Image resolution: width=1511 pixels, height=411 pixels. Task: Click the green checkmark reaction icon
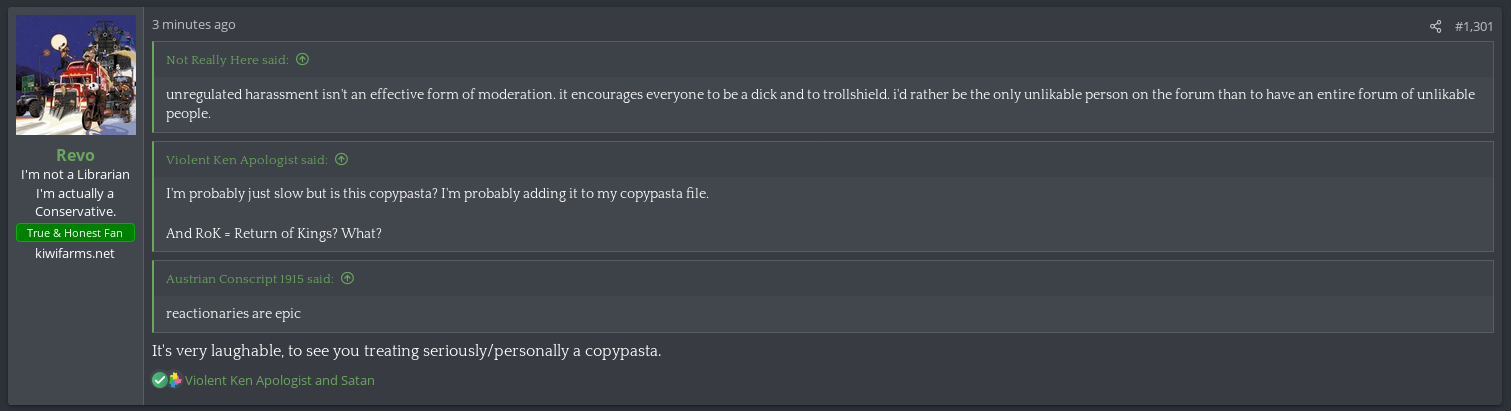pos(159,380)
